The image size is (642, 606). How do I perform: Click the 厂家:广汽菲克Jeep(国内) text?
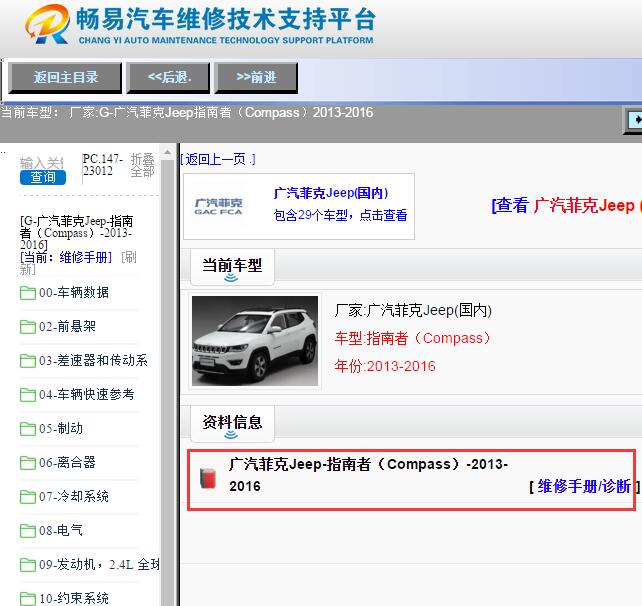pyautogui.click(x=413, y=310)
